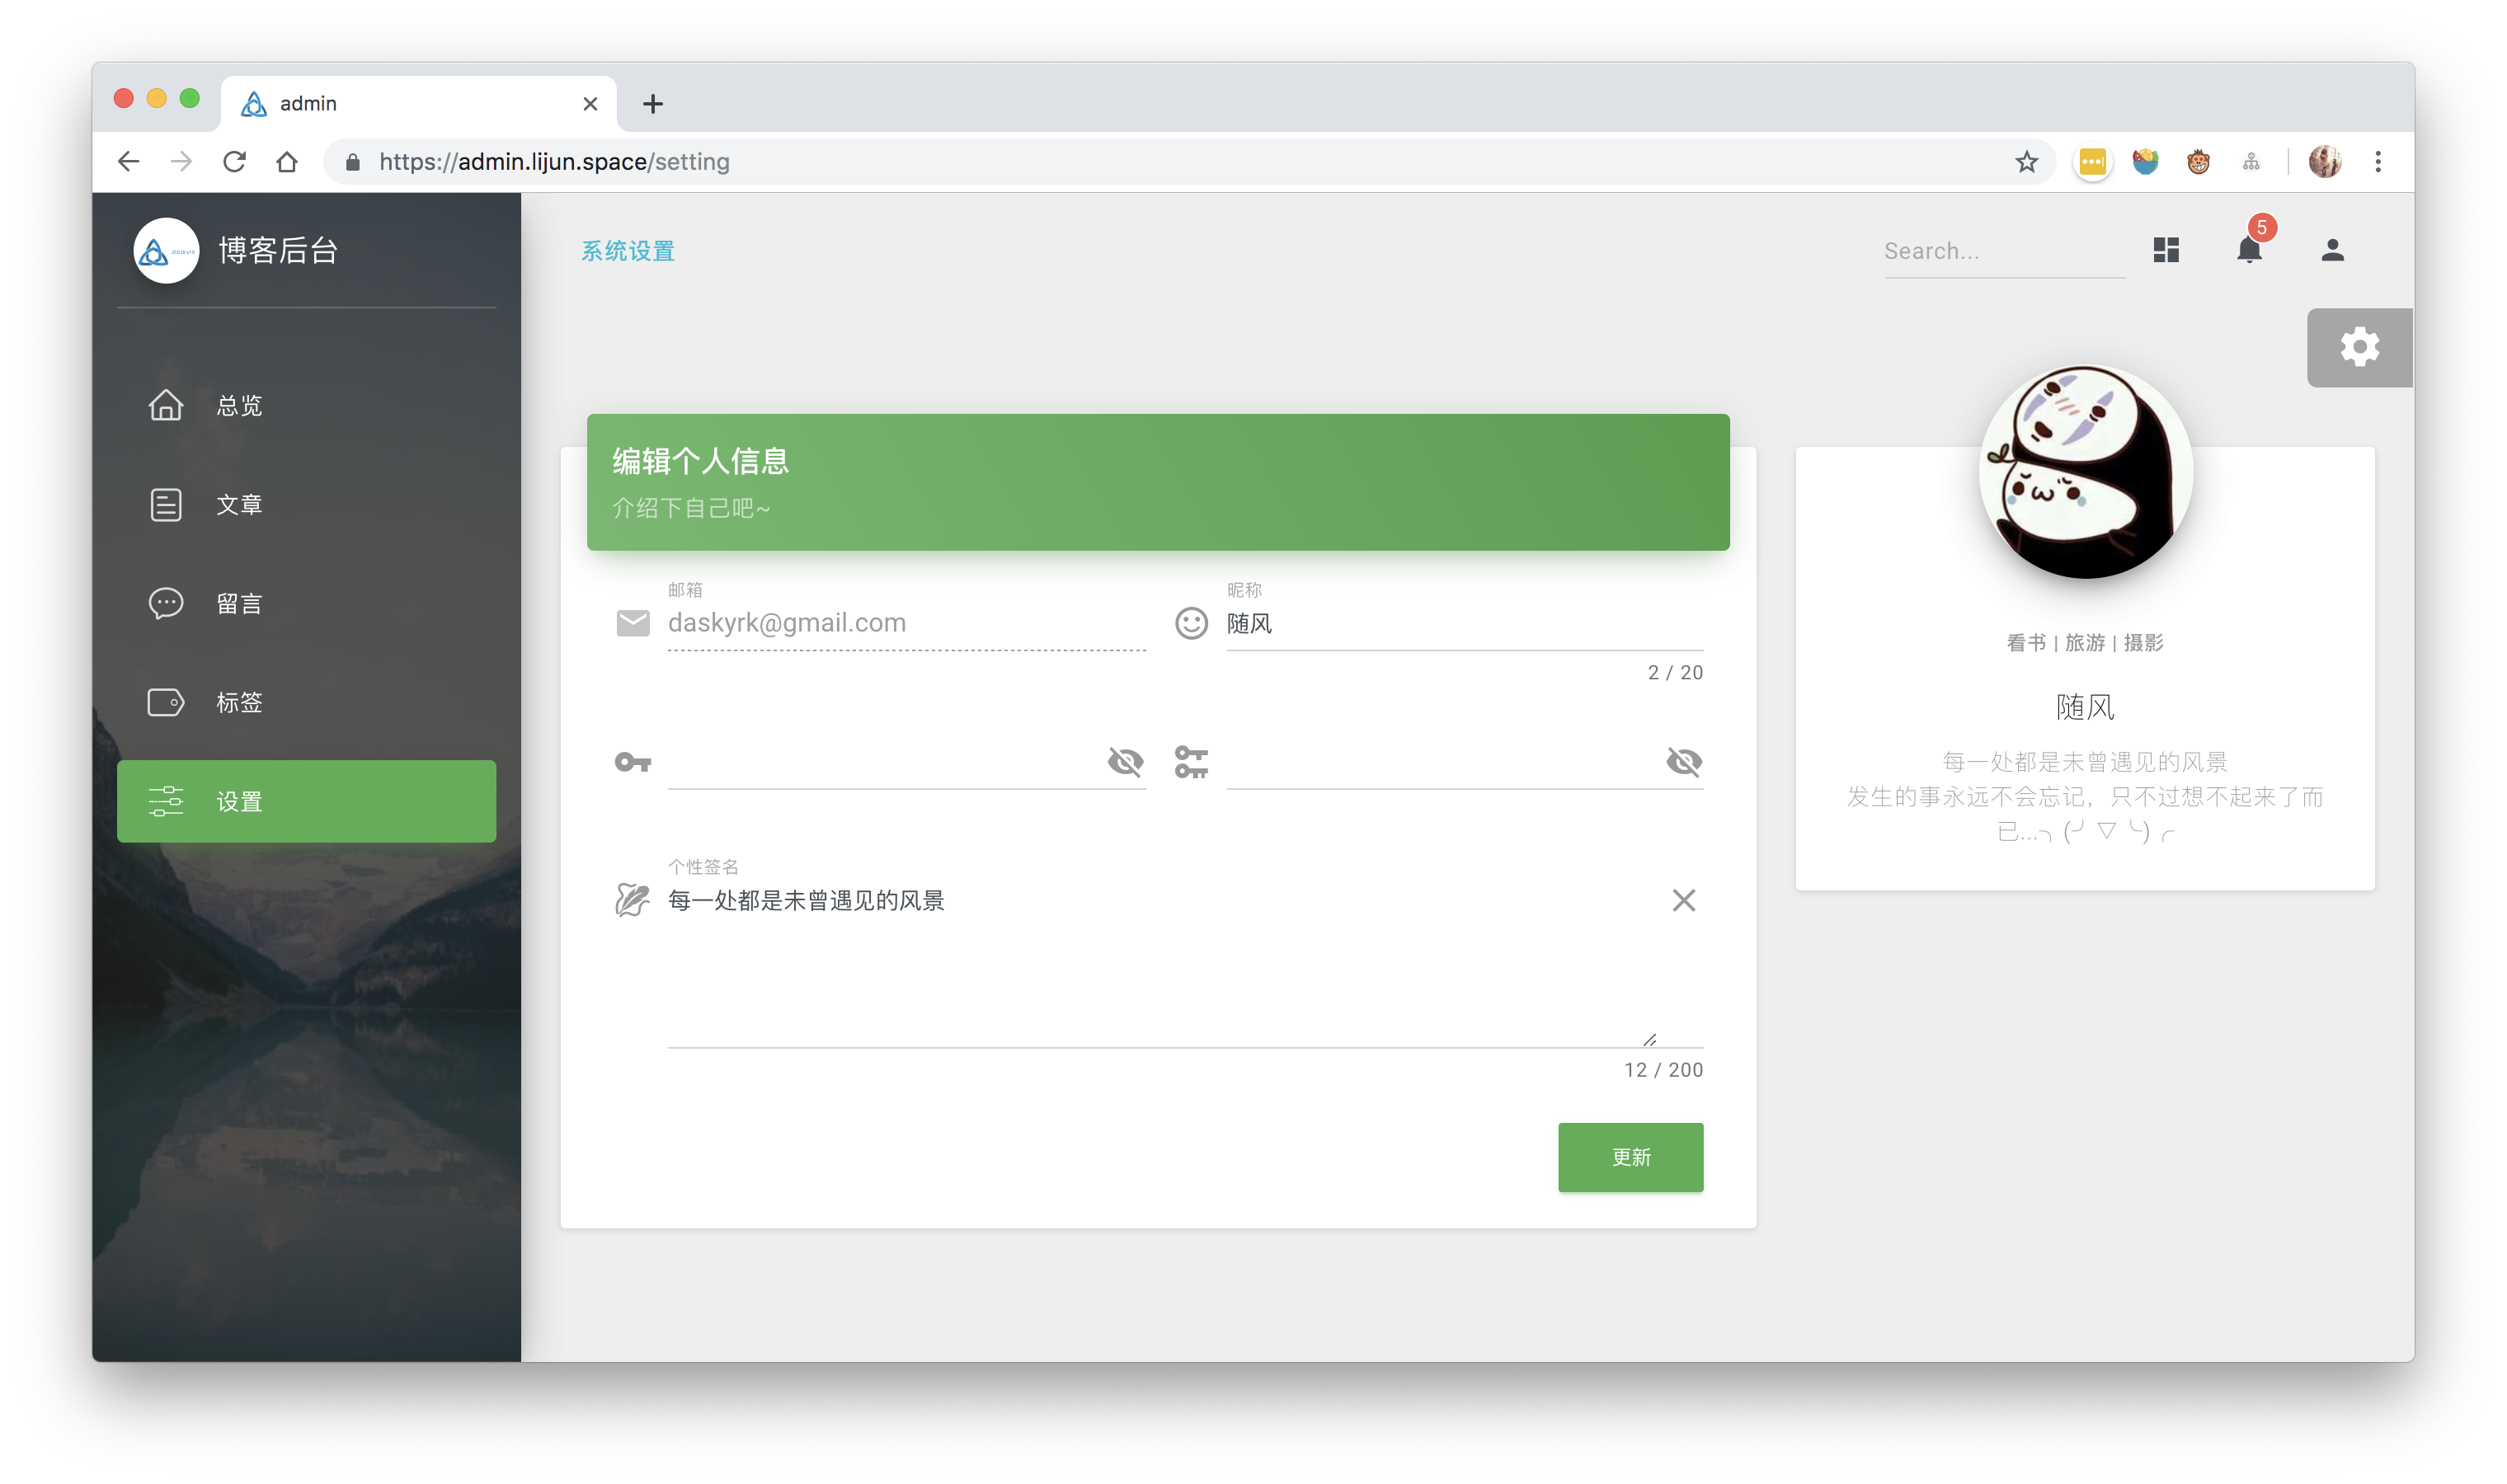Viewport: 2507px width, 1484px height.
Task: Click the yellow chat extension icon
Action: (x=2092, y=161)
